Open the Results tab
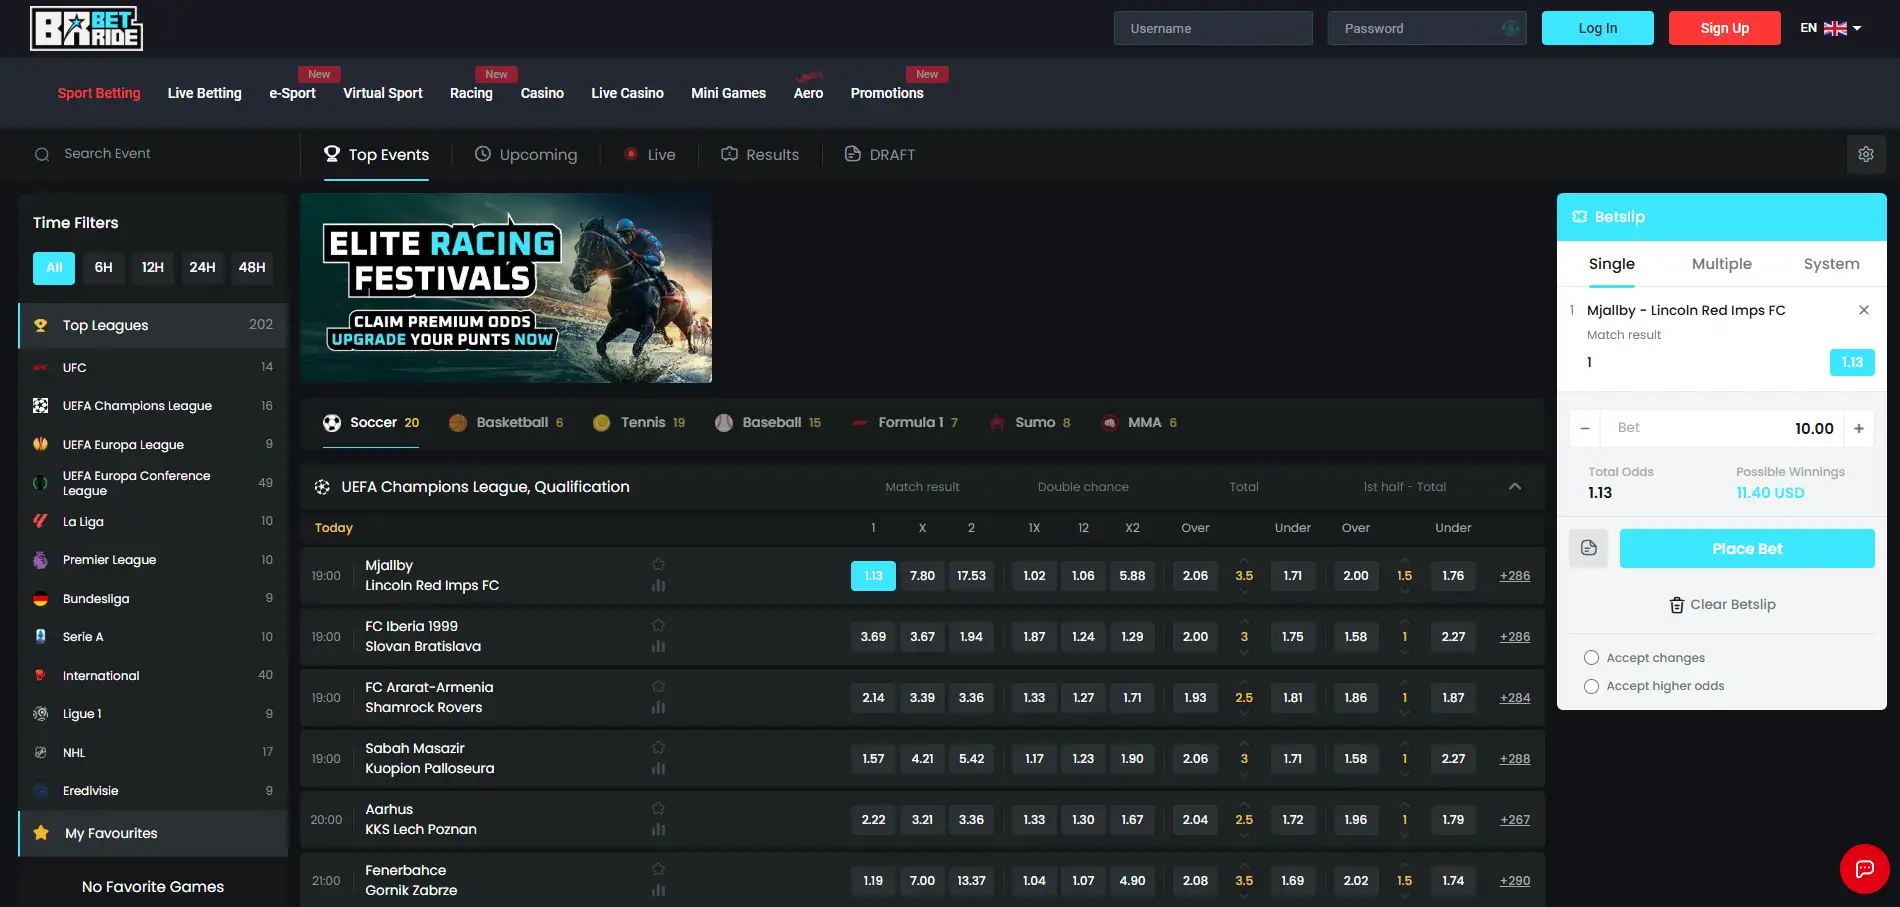This screenshot has height=907, width=1900. 760,155
